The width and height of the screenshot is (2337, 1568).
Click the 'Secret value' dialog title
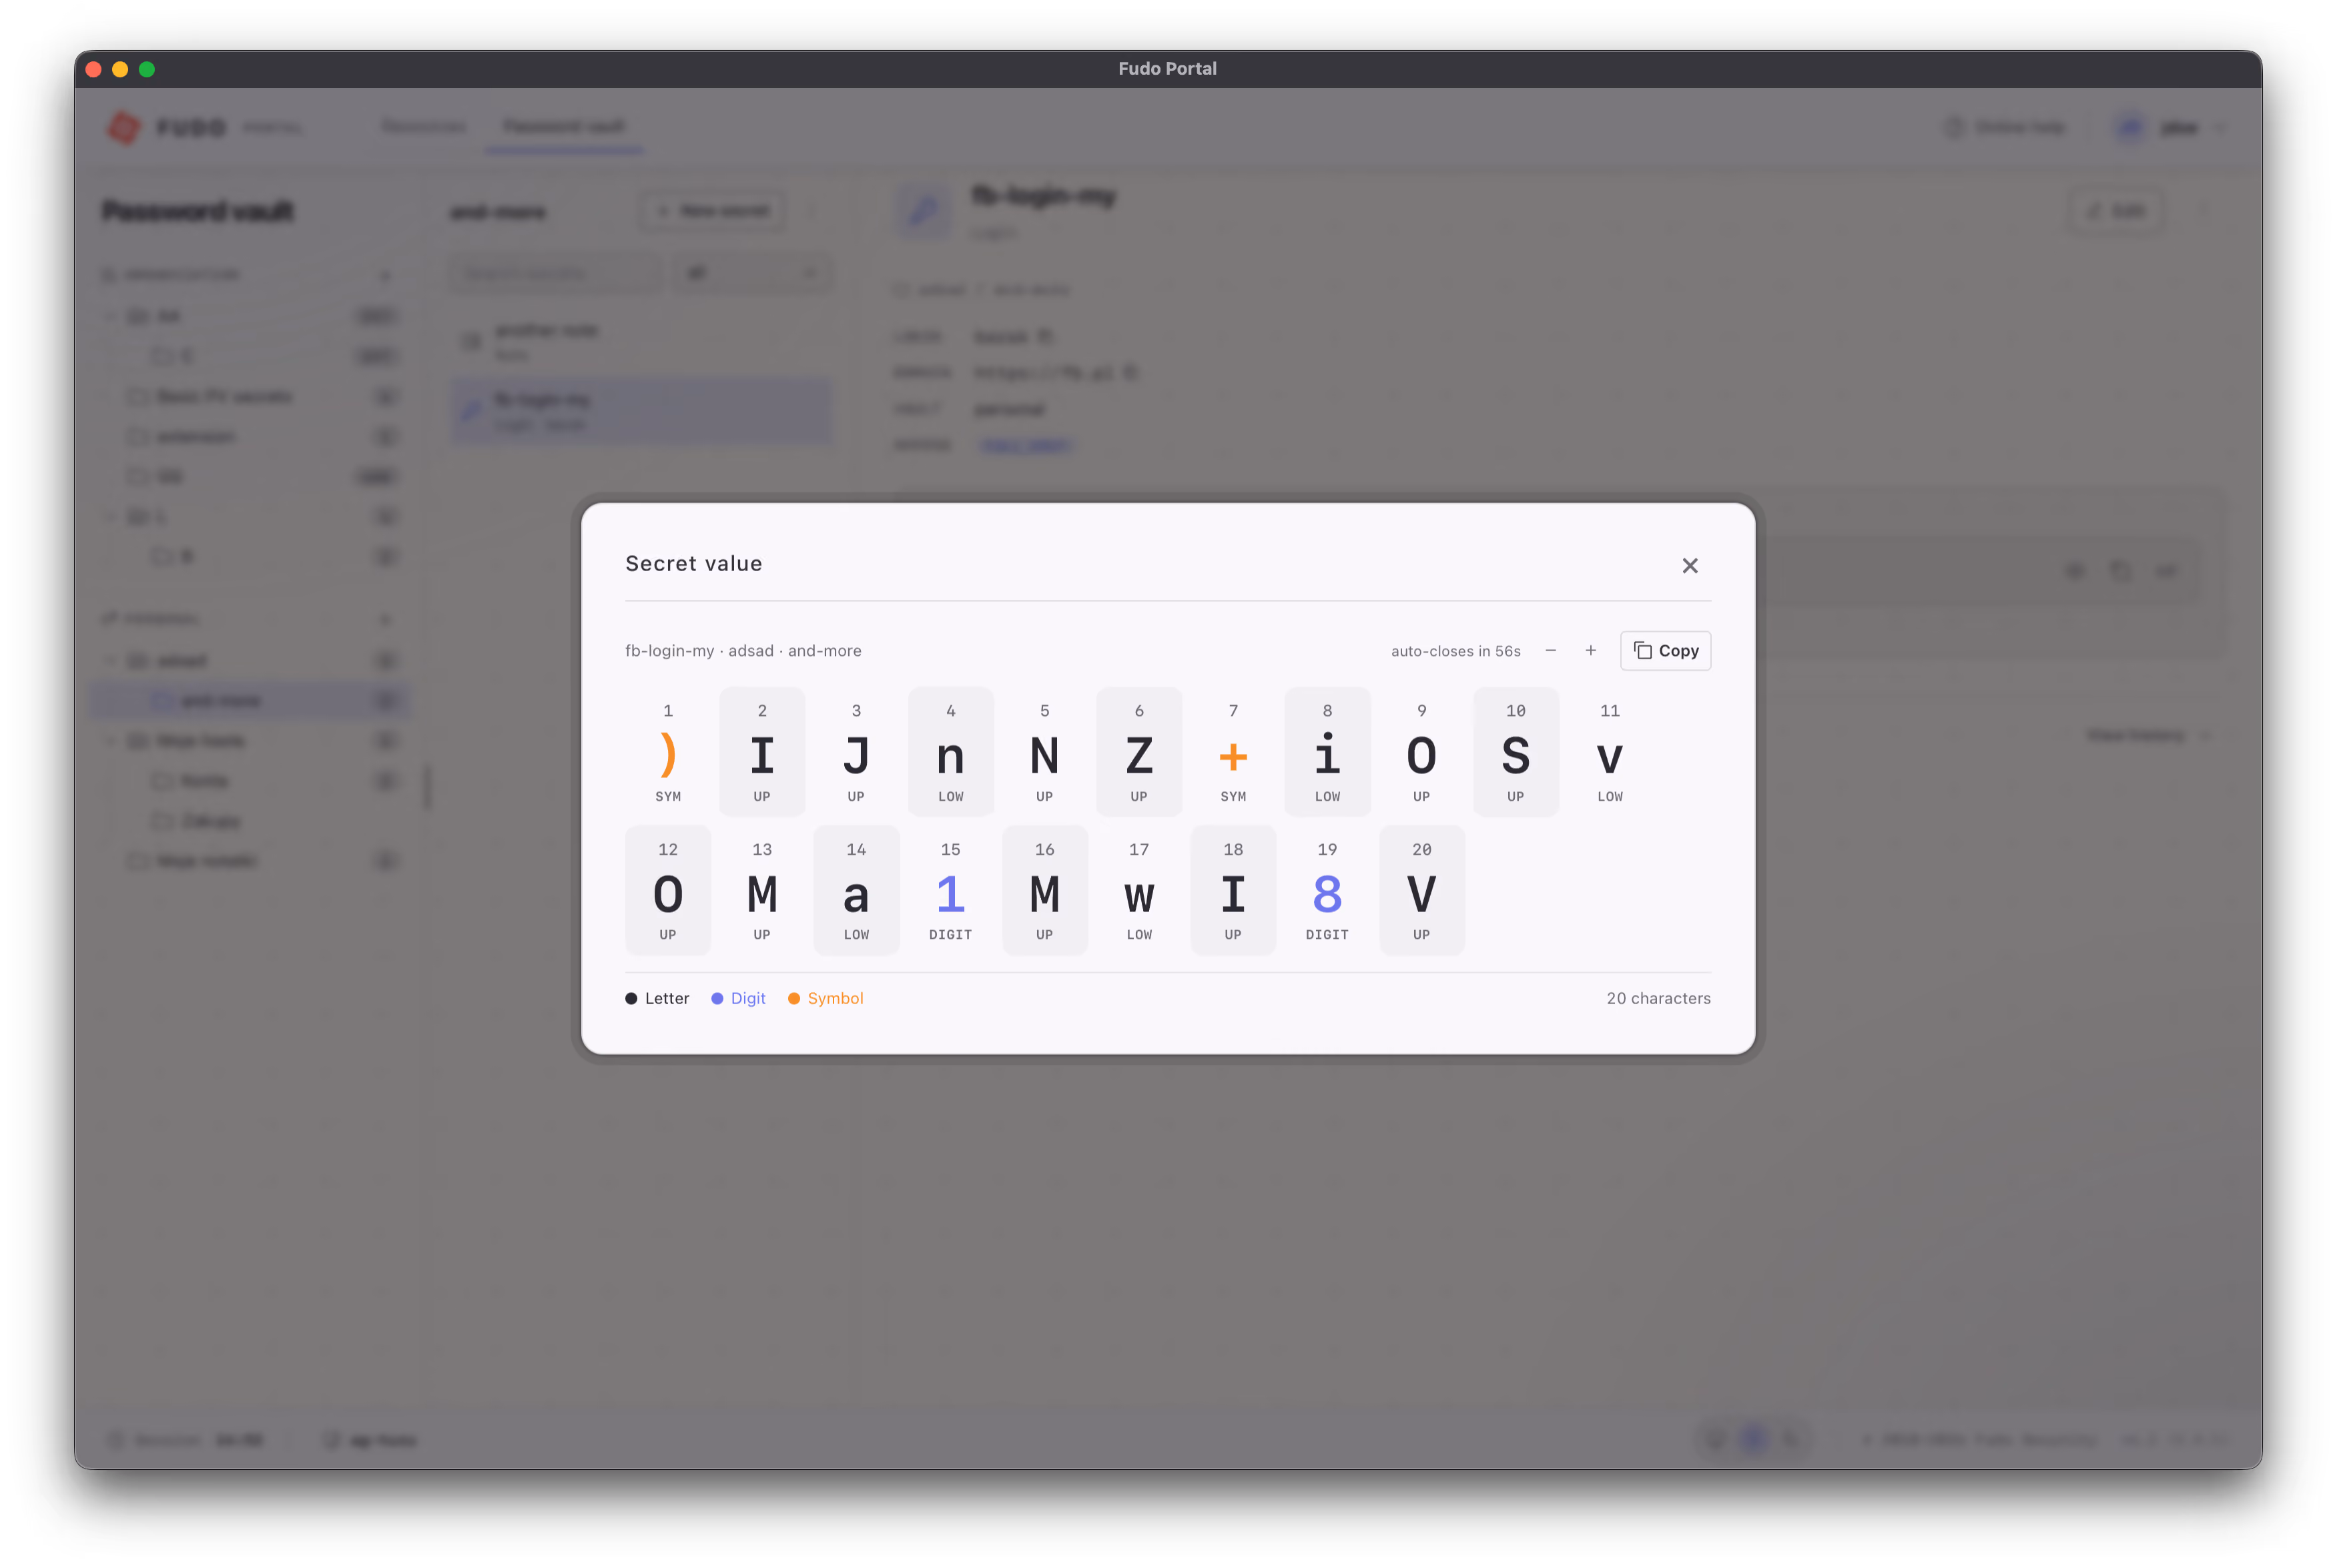pos(694,564)
